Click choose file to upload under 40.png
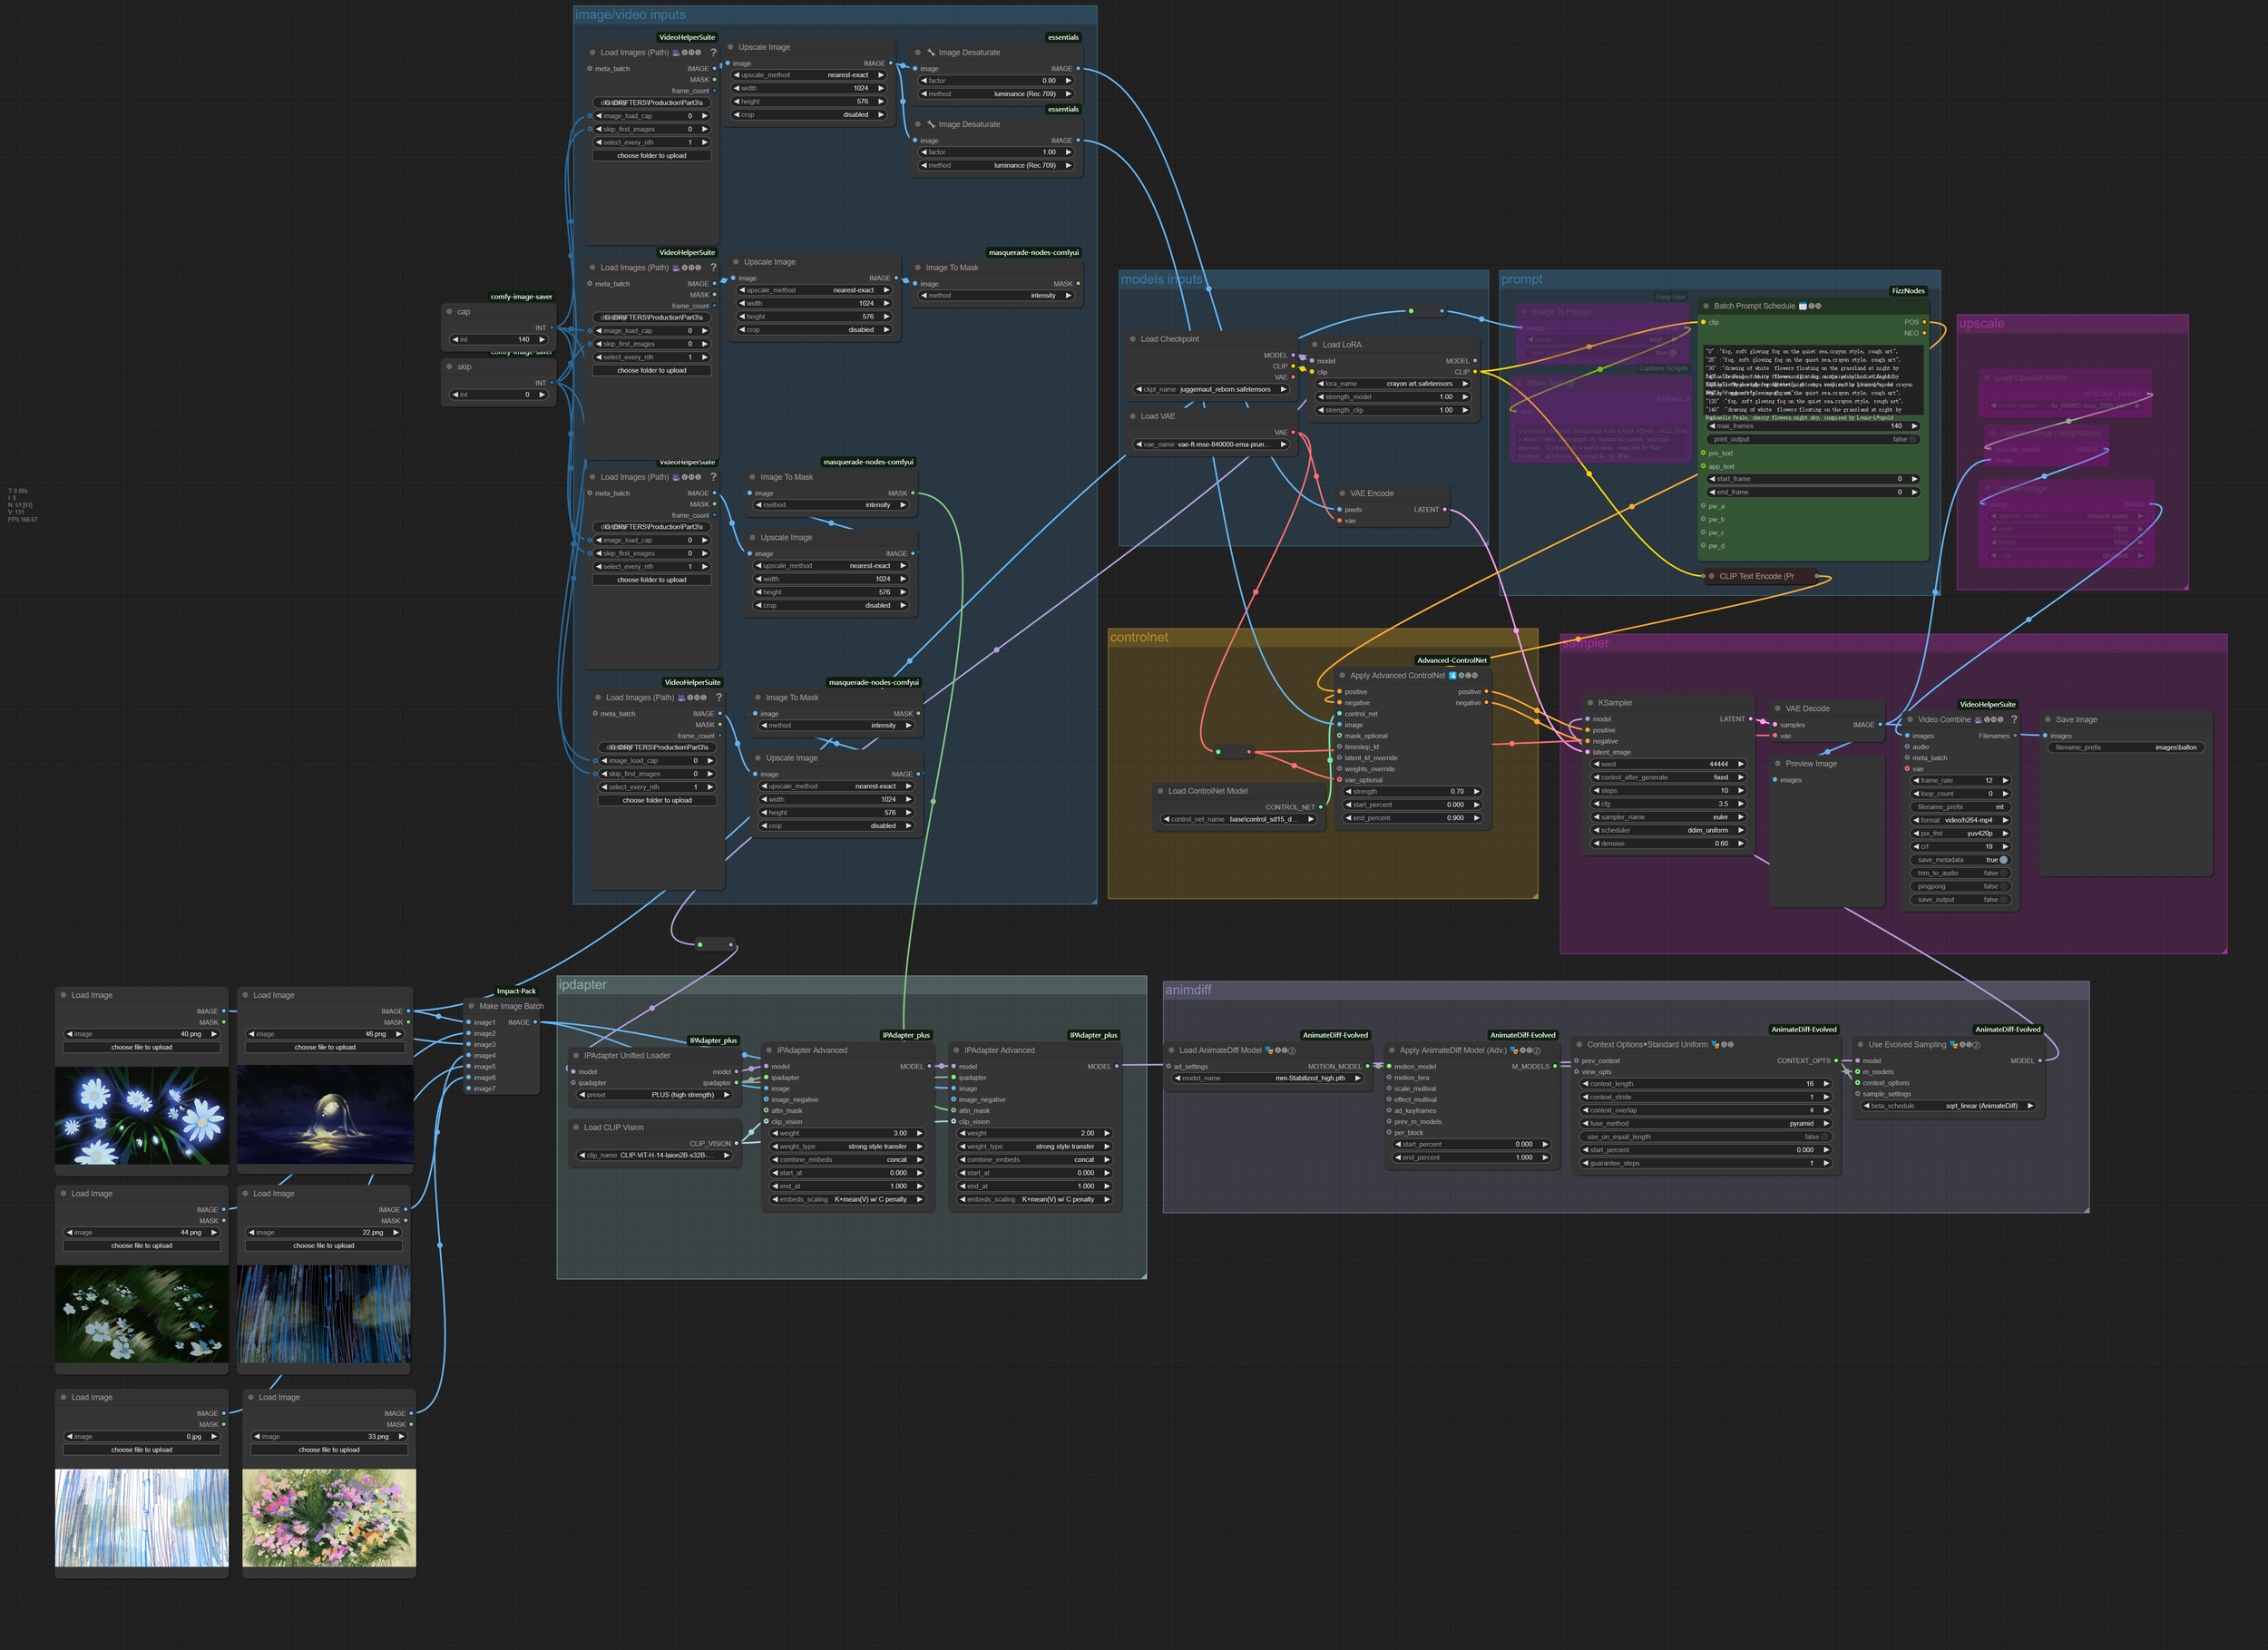The width and height of the screenshot is (2268, 1650). tap(142, 1047)
